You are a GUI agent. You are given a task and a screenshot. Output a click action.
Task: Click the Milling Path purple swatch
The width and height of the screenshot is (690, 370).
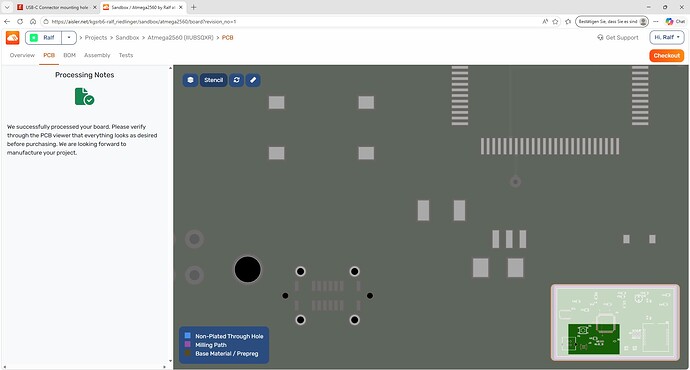pos(187,344)
